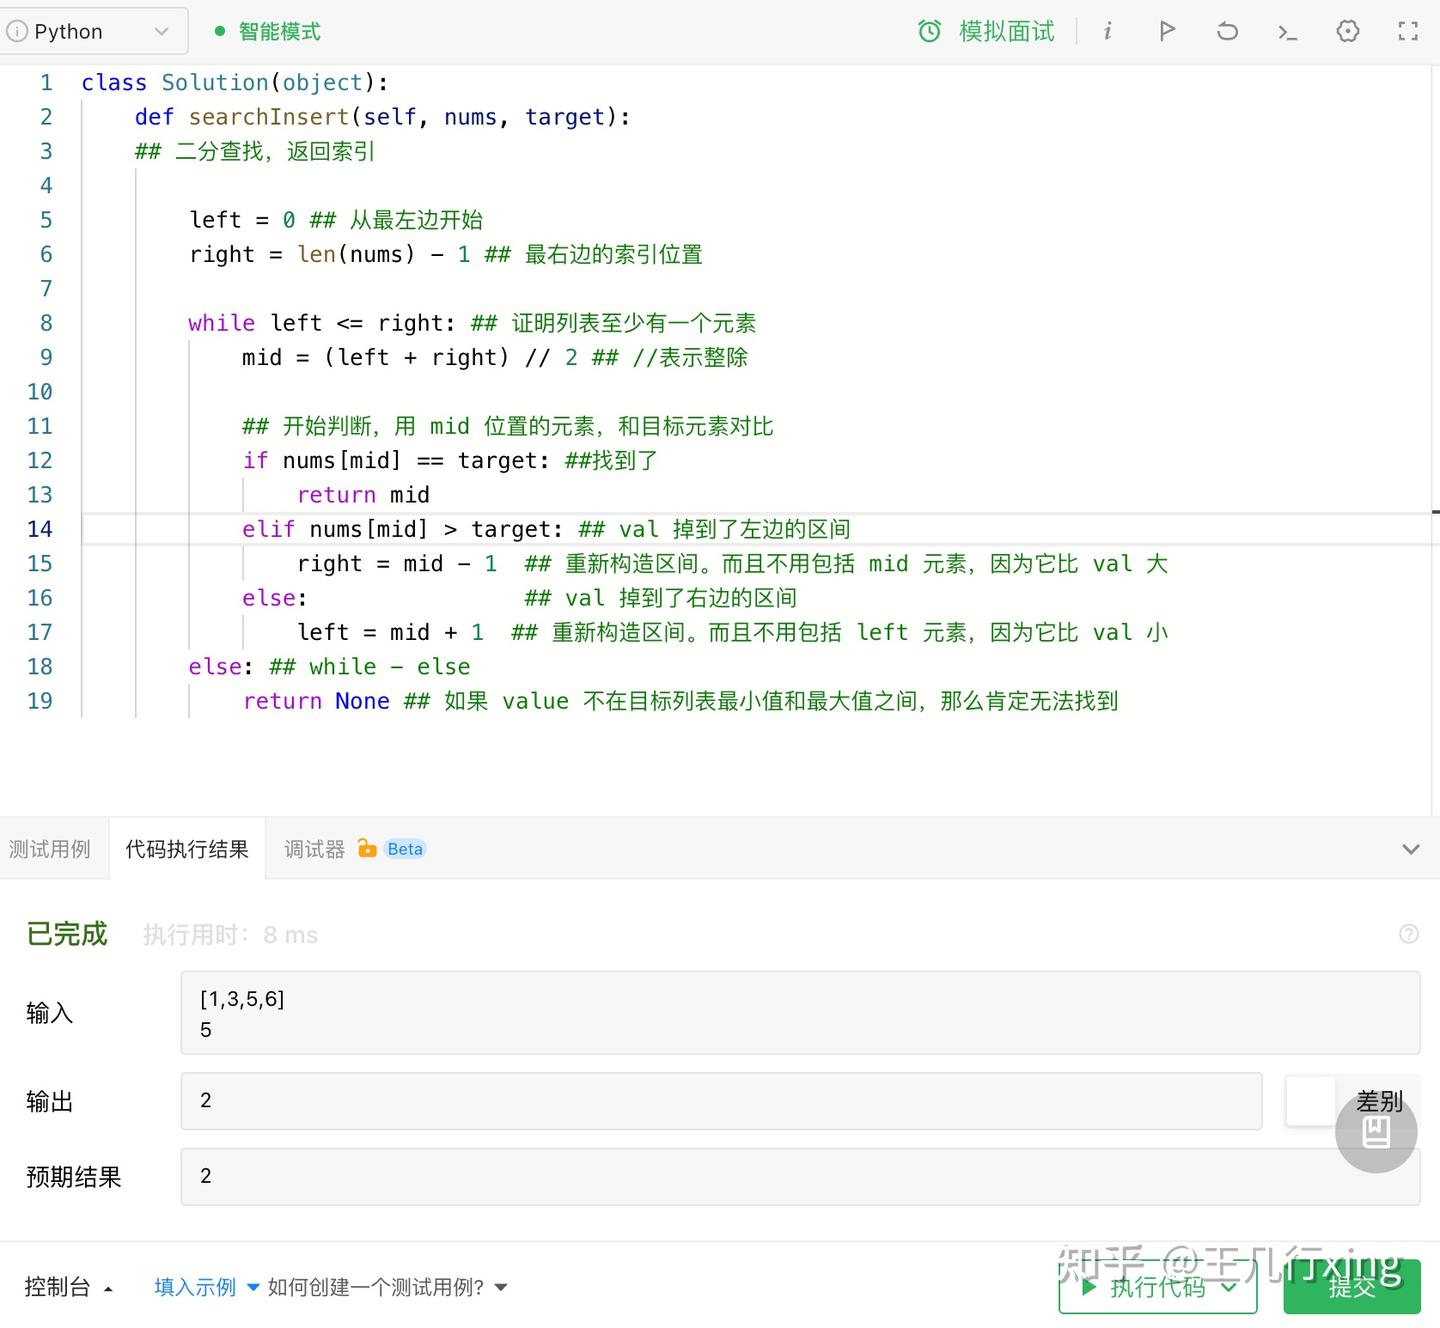Image resolution: width=1440 pixels, height=1328 pixels.
Task: Enter fullscreen mode via the expand icon
Action: coord(1408,31)
